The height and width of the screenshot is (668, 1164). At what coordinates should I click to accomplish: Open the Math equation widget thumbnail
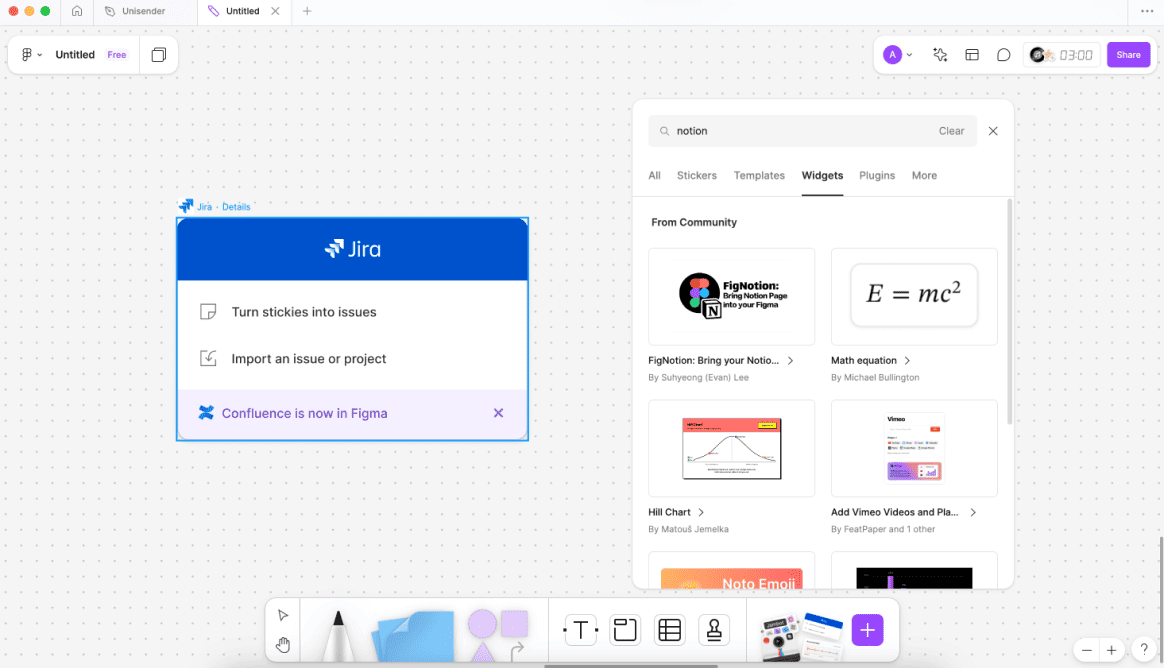coord(914,297)
